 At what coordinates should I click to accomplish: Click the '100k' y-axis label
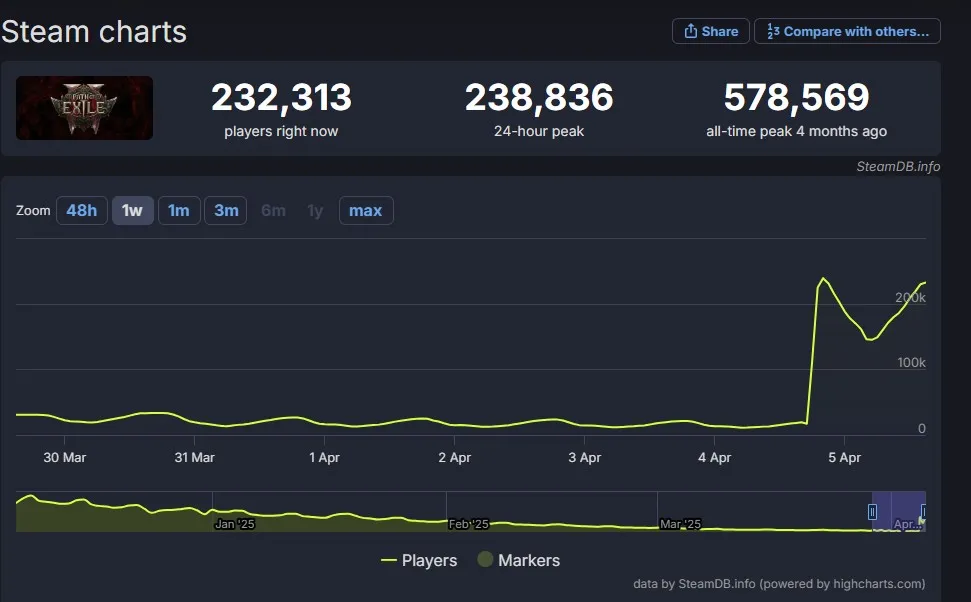pos(912,362)
